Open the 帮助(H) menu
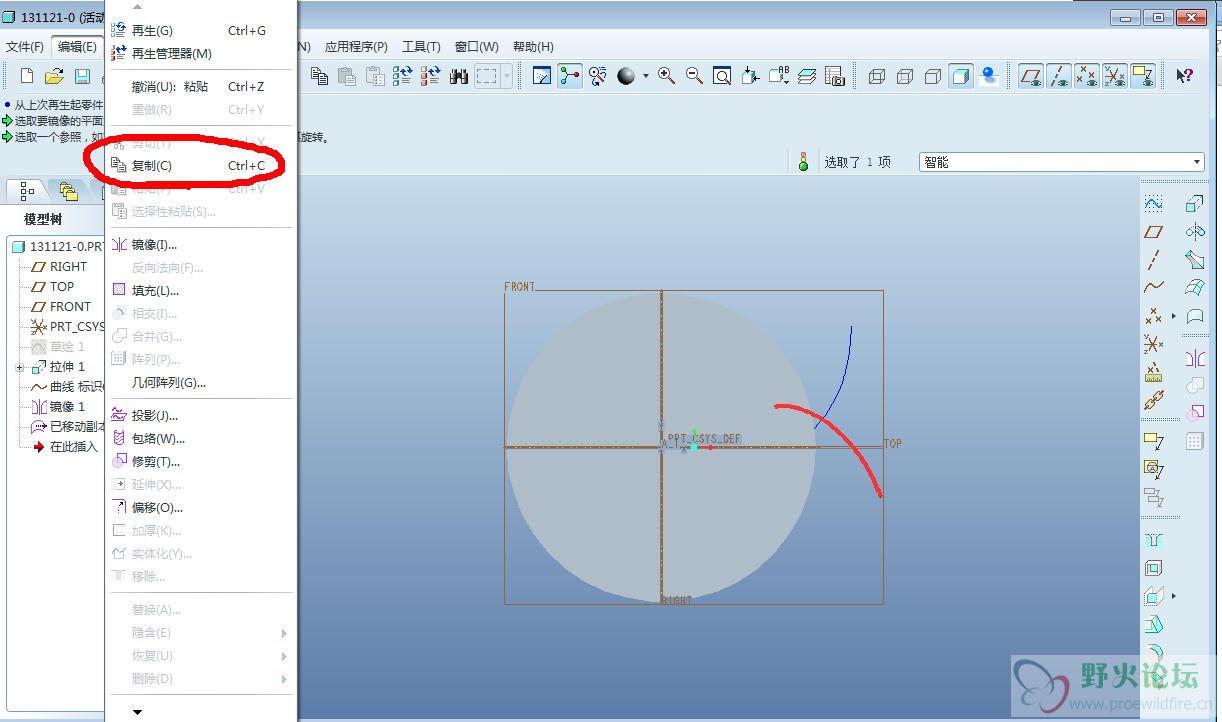Image resolution: width=1222 pixels, height=722 pixels. 533,47
